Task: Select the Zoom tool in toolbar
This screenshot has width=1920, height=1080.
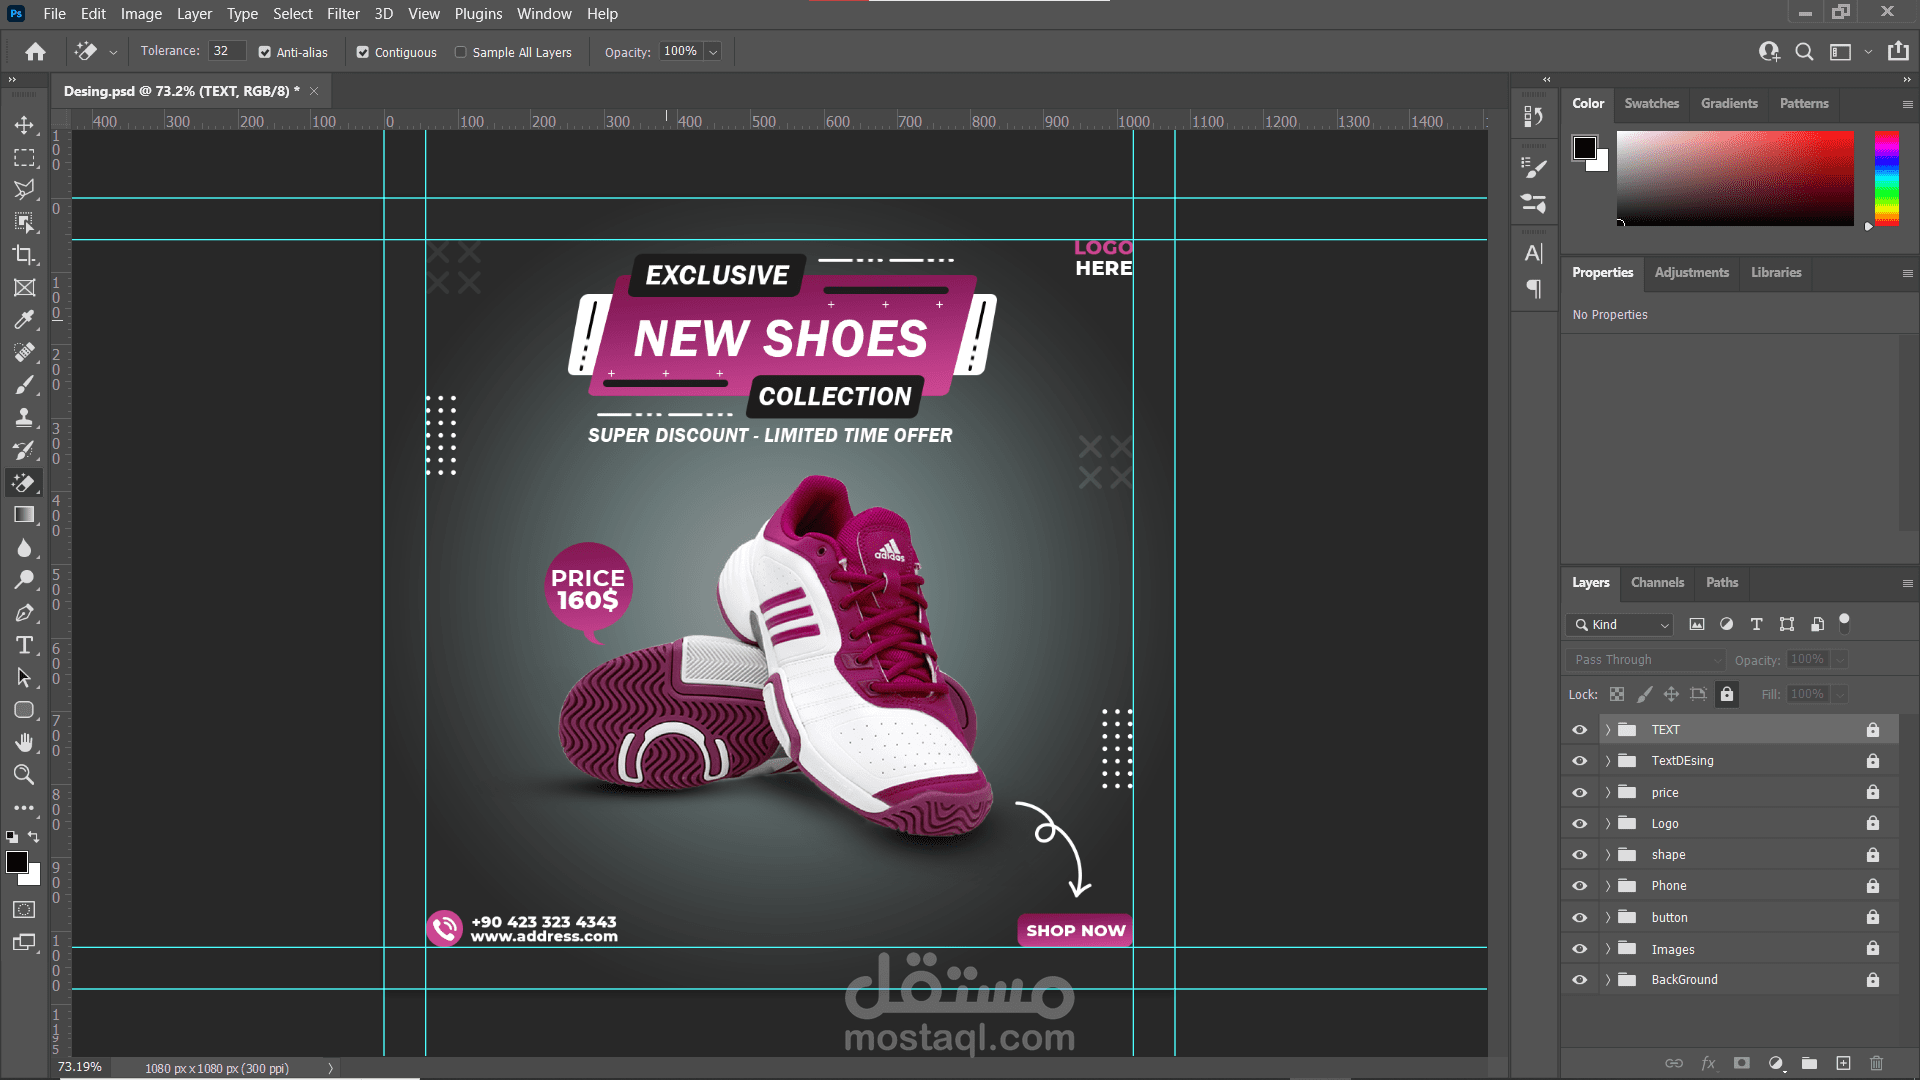Action: [24, 774]
